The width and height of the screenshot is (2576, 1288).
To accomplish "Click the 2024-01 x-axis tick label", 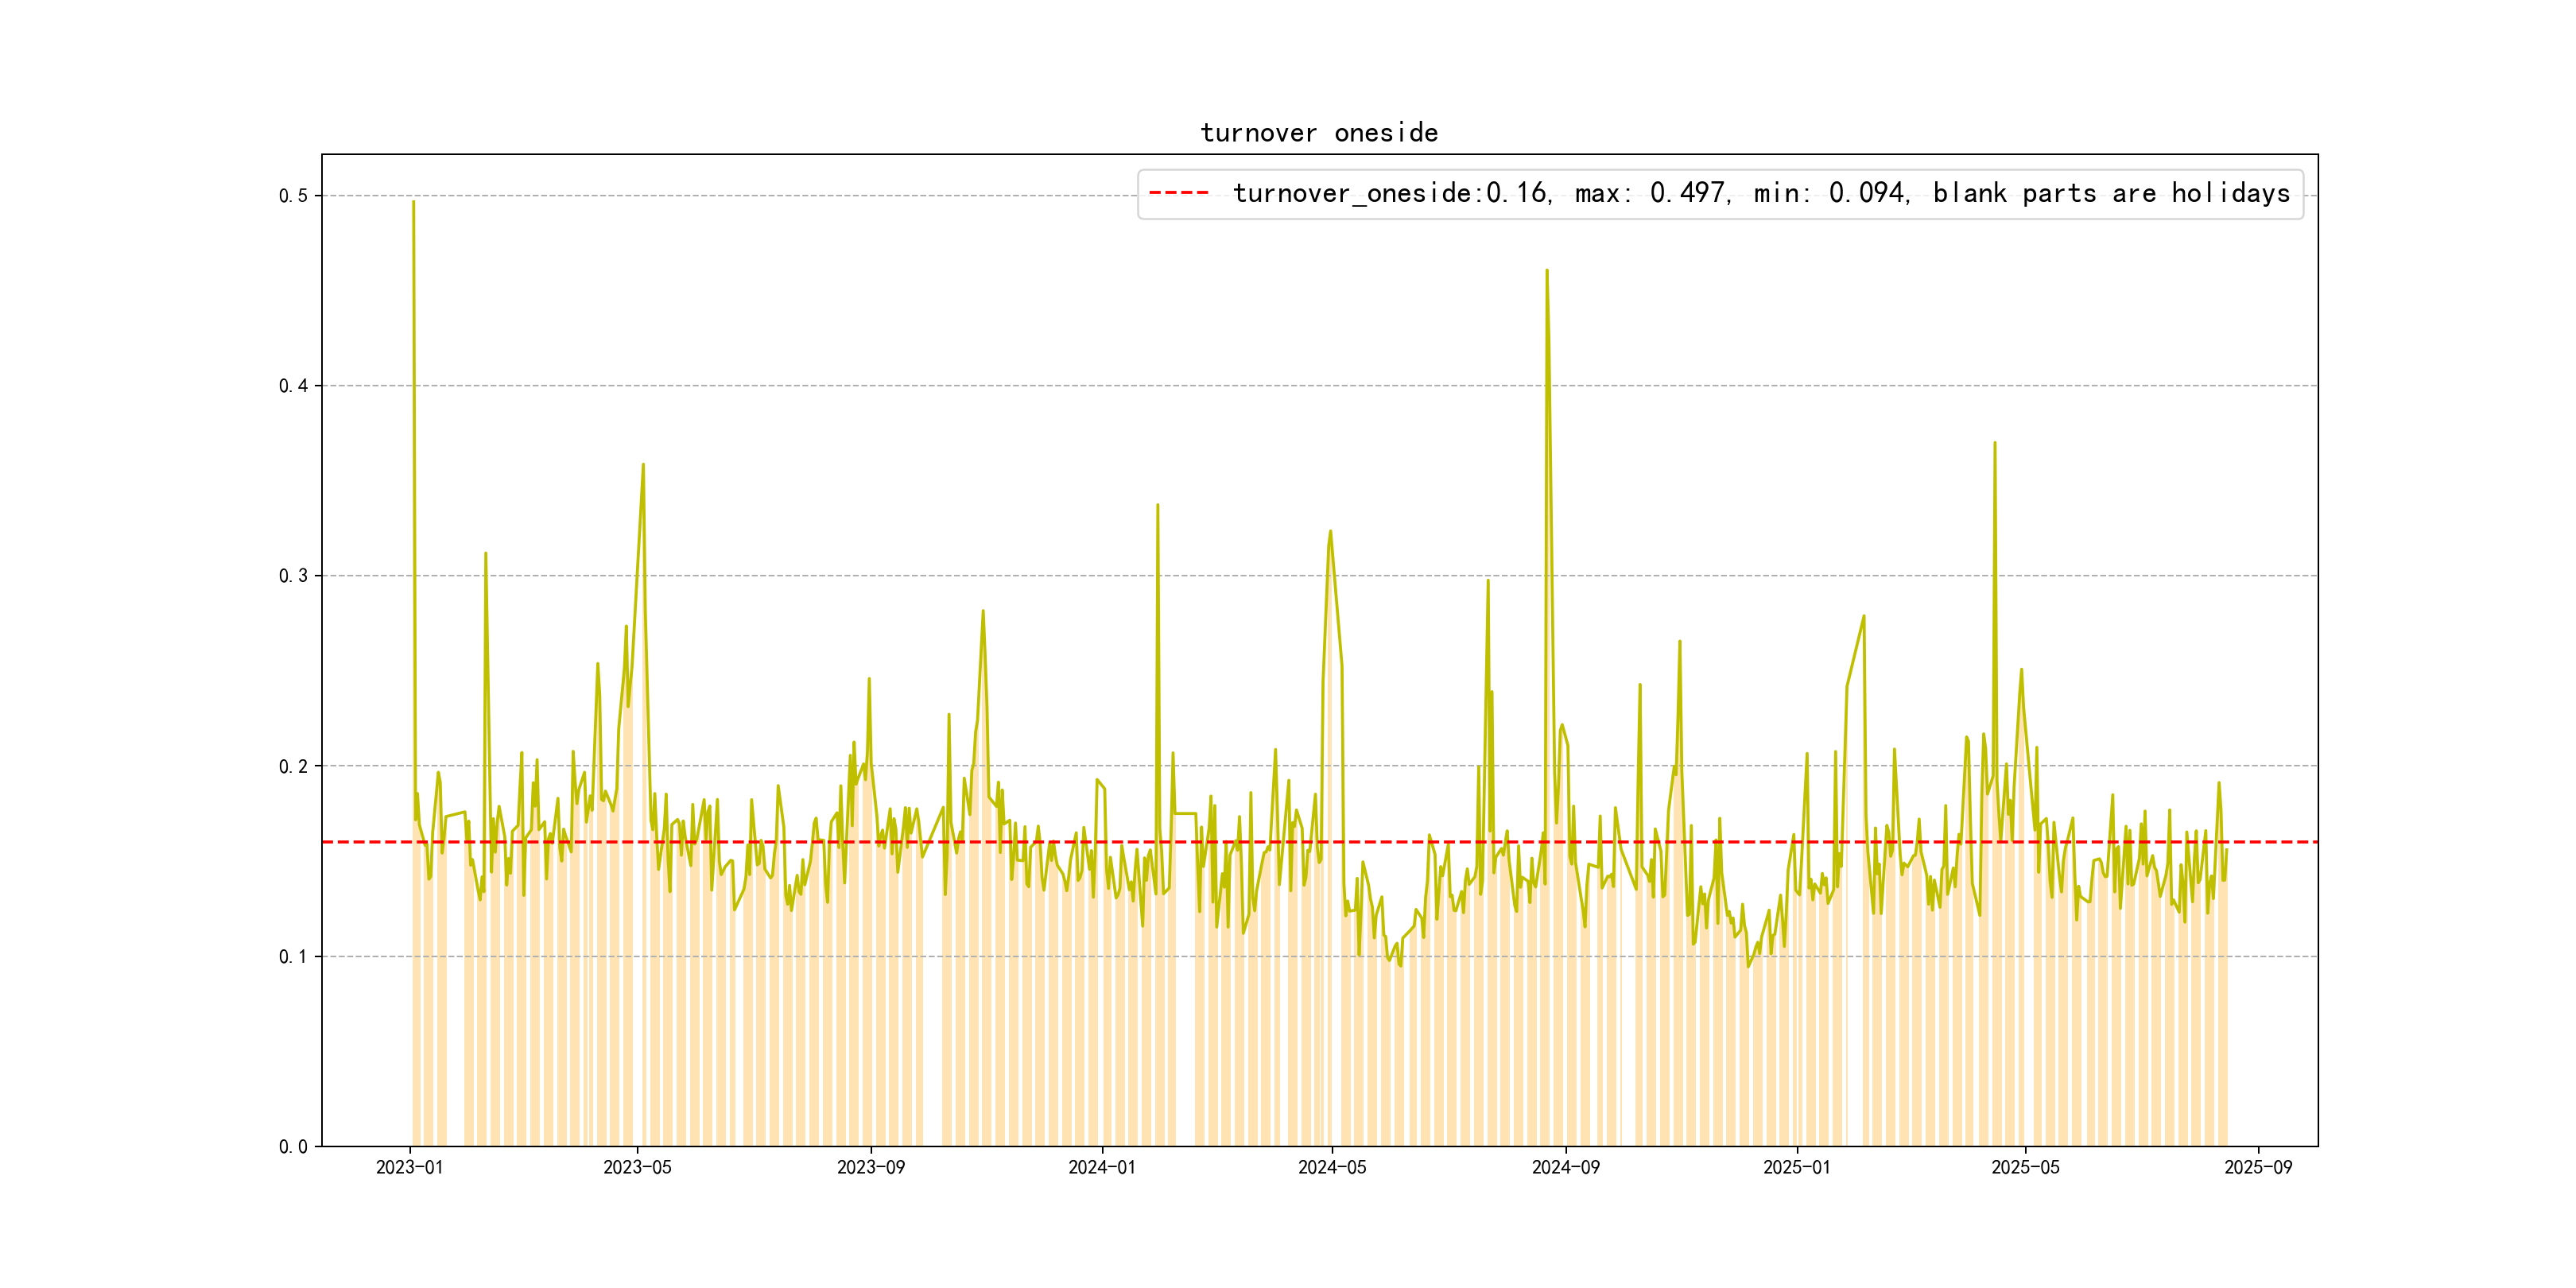I will (1102, 1167).
